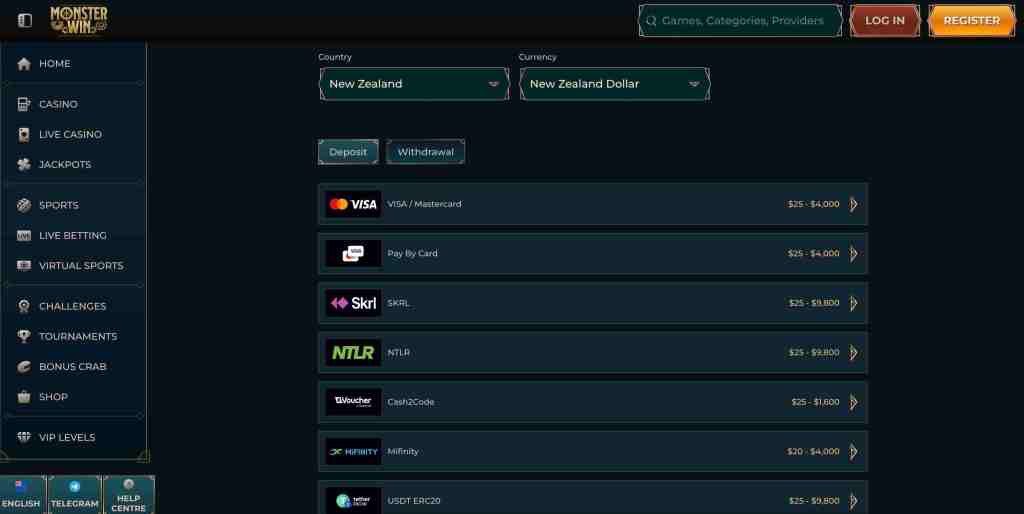This screenshot has width=1024, height=514.
Task: Open the Currency dropdown New Zealand Dollar
Action: (615, 84)
